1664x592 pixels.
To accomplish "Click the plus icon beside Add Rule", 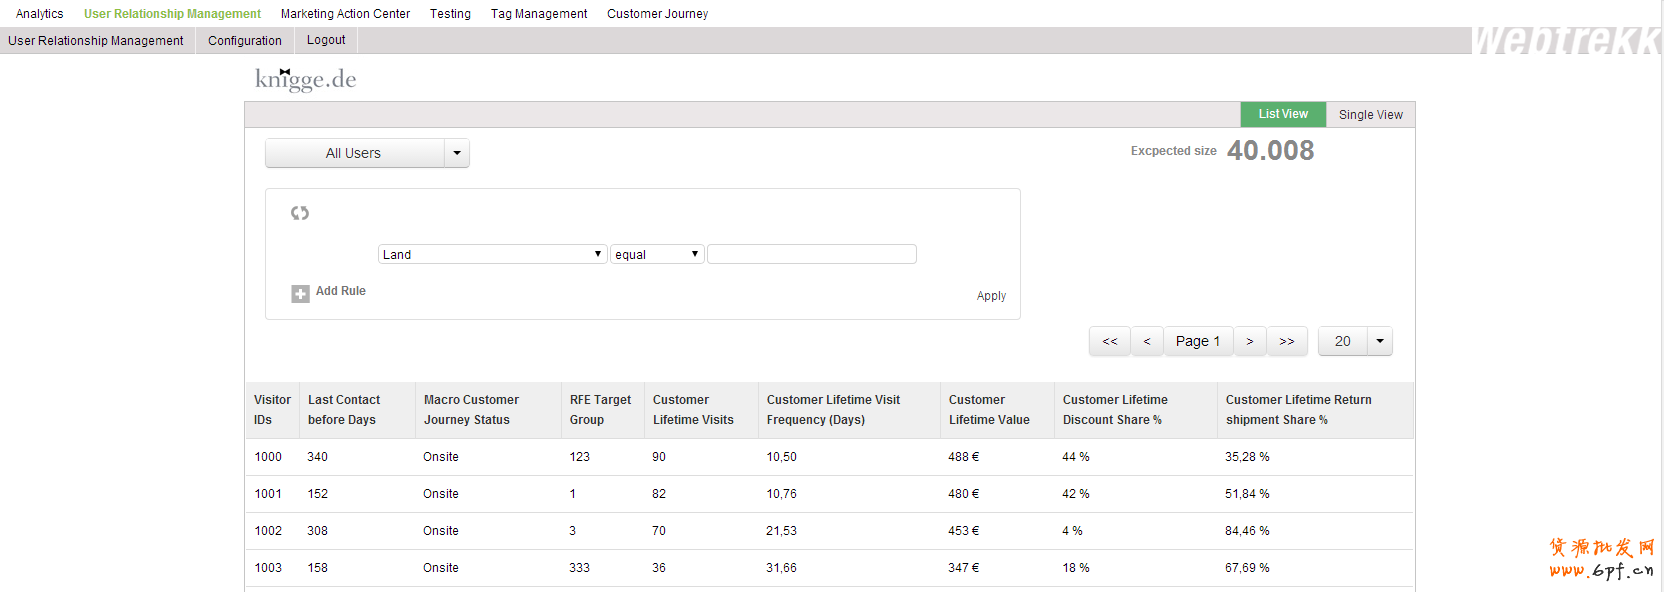I will pos(300,293).
